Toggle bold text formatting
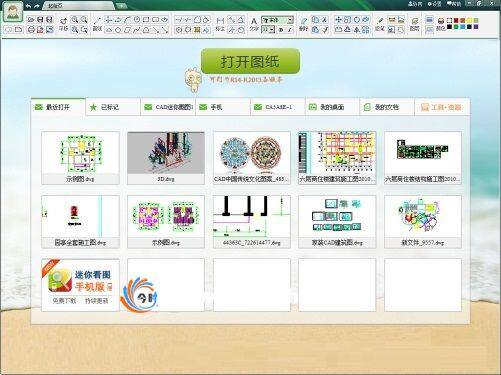This screenshot has width=501, height=375. (281, 30)
